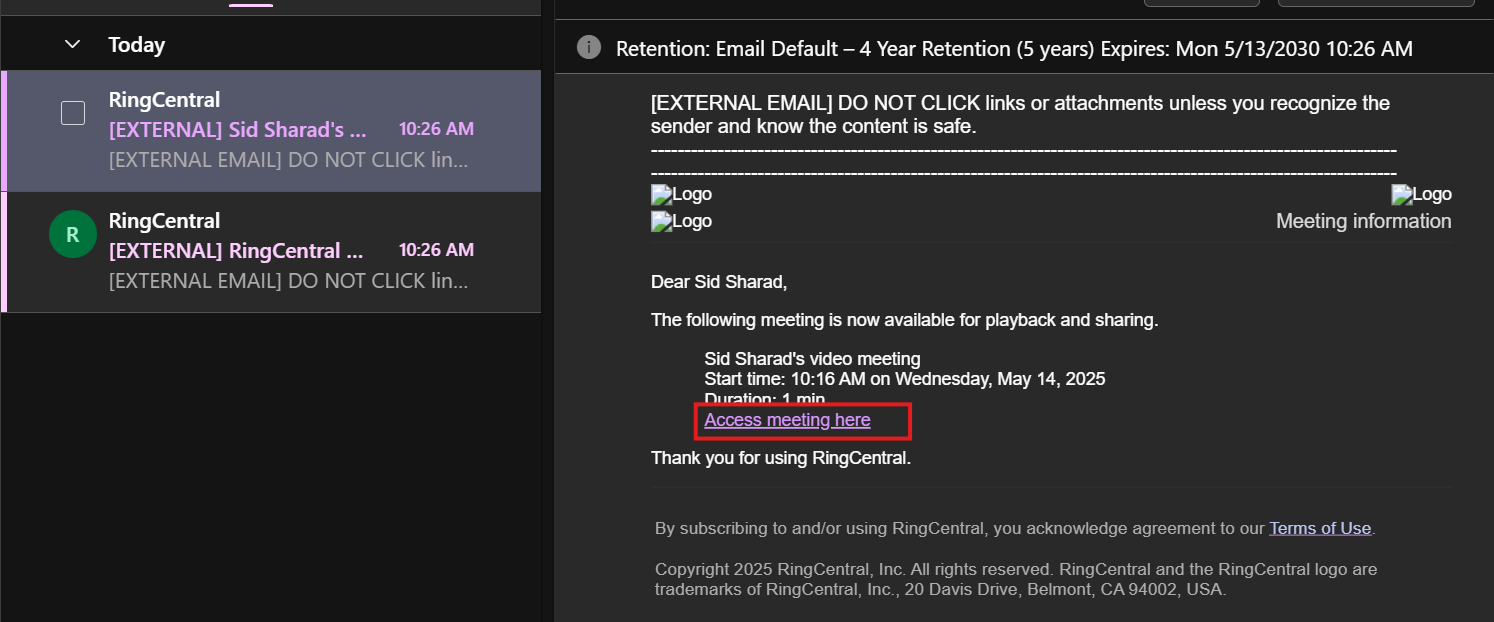Click 10:26 AM timestamp on Sid Sharad's email
This screenshot has height=622, width=1494.
click(436, 129)
